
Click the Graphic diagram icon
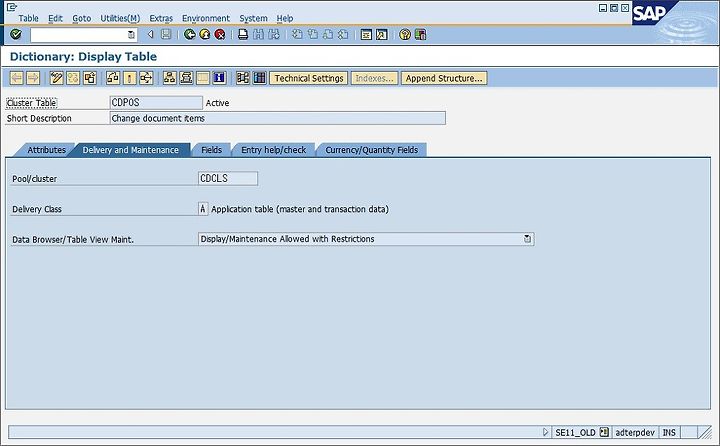(x=242, y=78)
